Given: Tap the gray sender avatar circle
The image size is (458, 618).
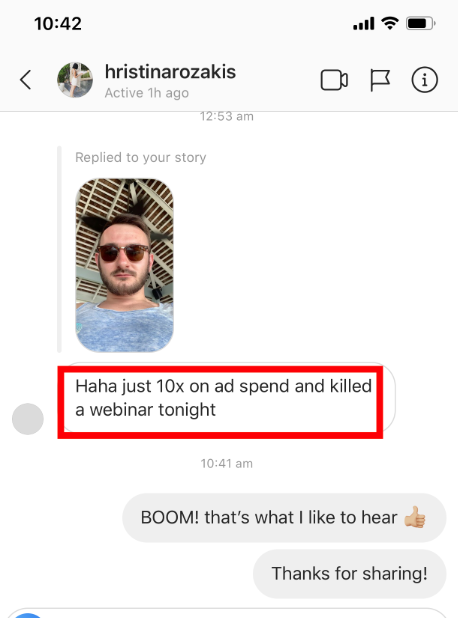Looking at the screenshot, I should tap(28, 419).
